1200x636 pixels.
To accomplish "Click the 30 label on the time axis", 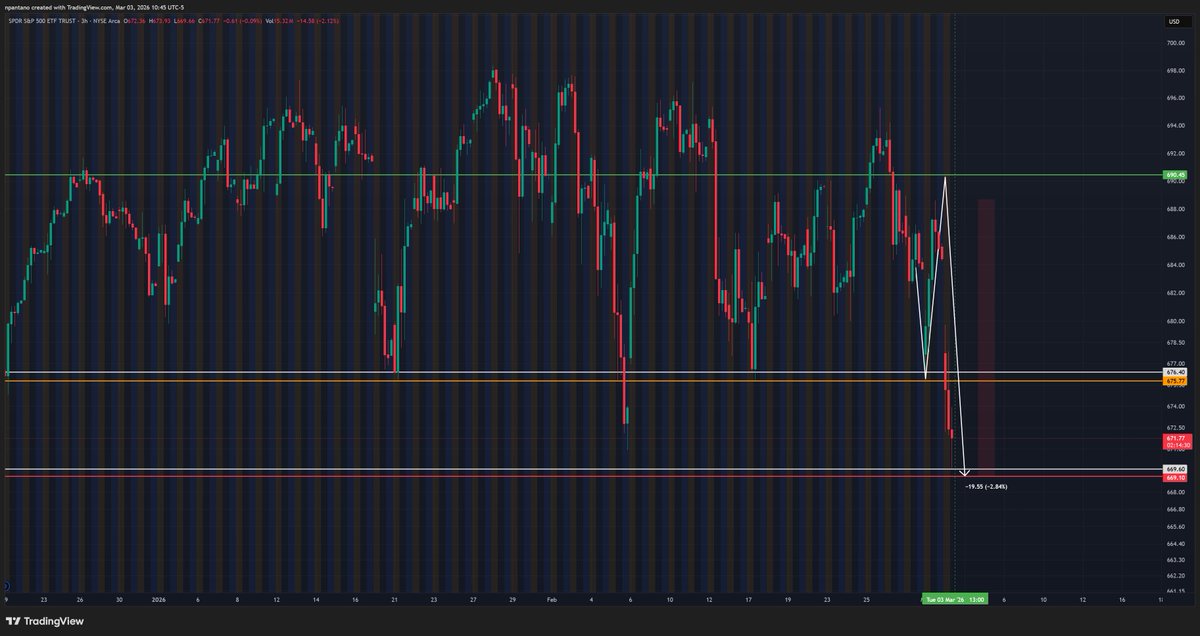I will pos(119,600).
